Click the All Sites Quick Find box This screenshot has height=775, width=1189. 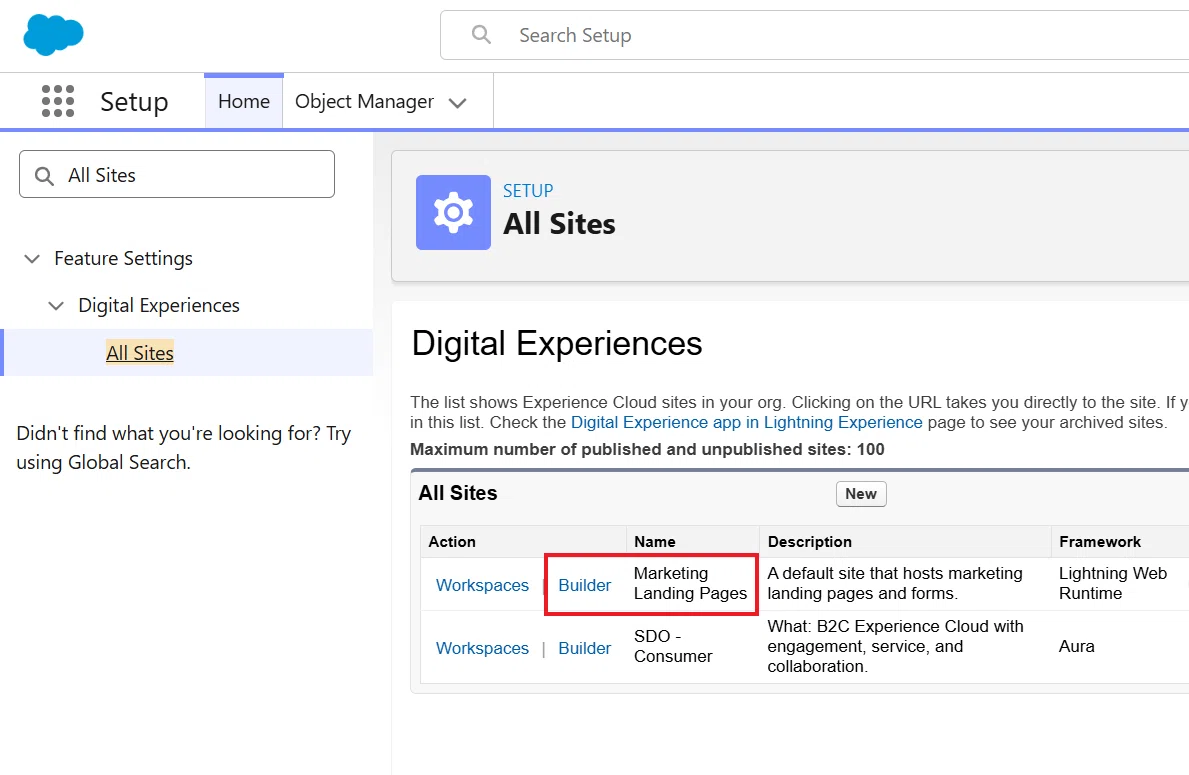[177, 174]
